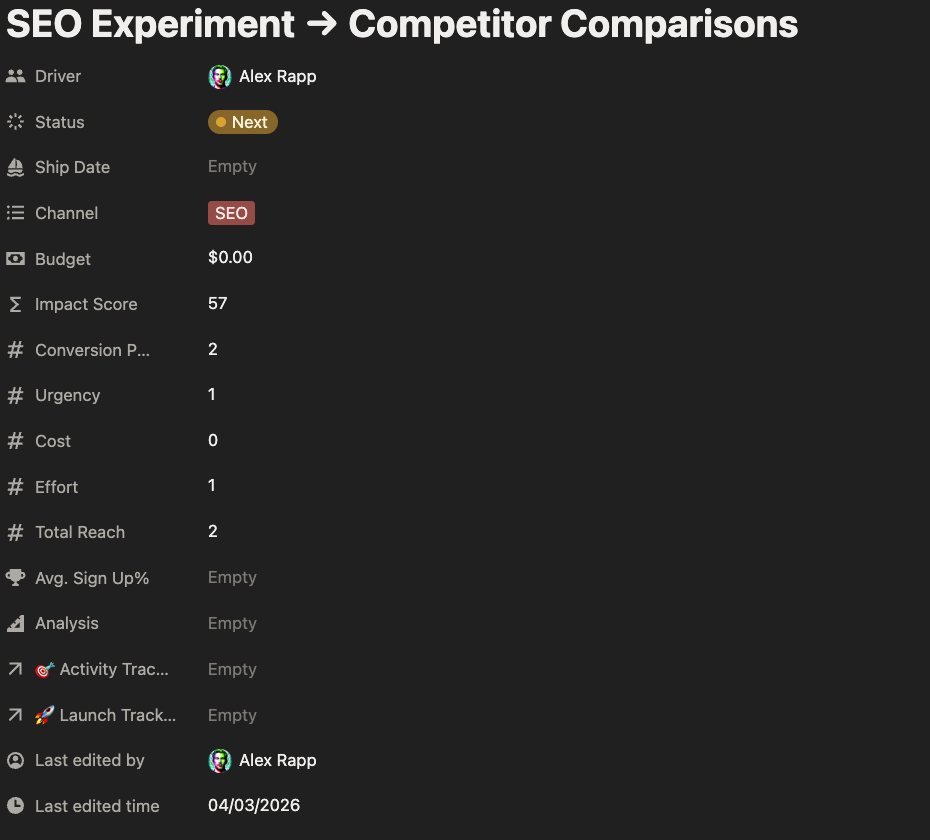Click the ship icon next to Ship Date
This screenshot has width=930, height=840.
click(15, 166)
